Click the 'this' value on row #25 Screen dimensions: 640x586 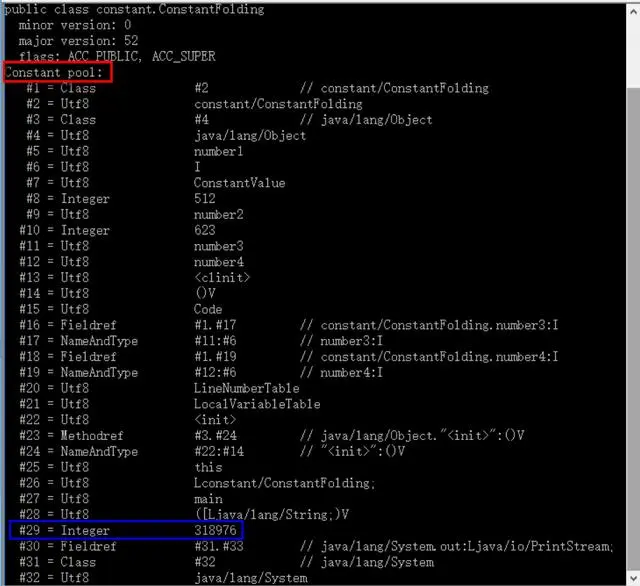[208, 467]
